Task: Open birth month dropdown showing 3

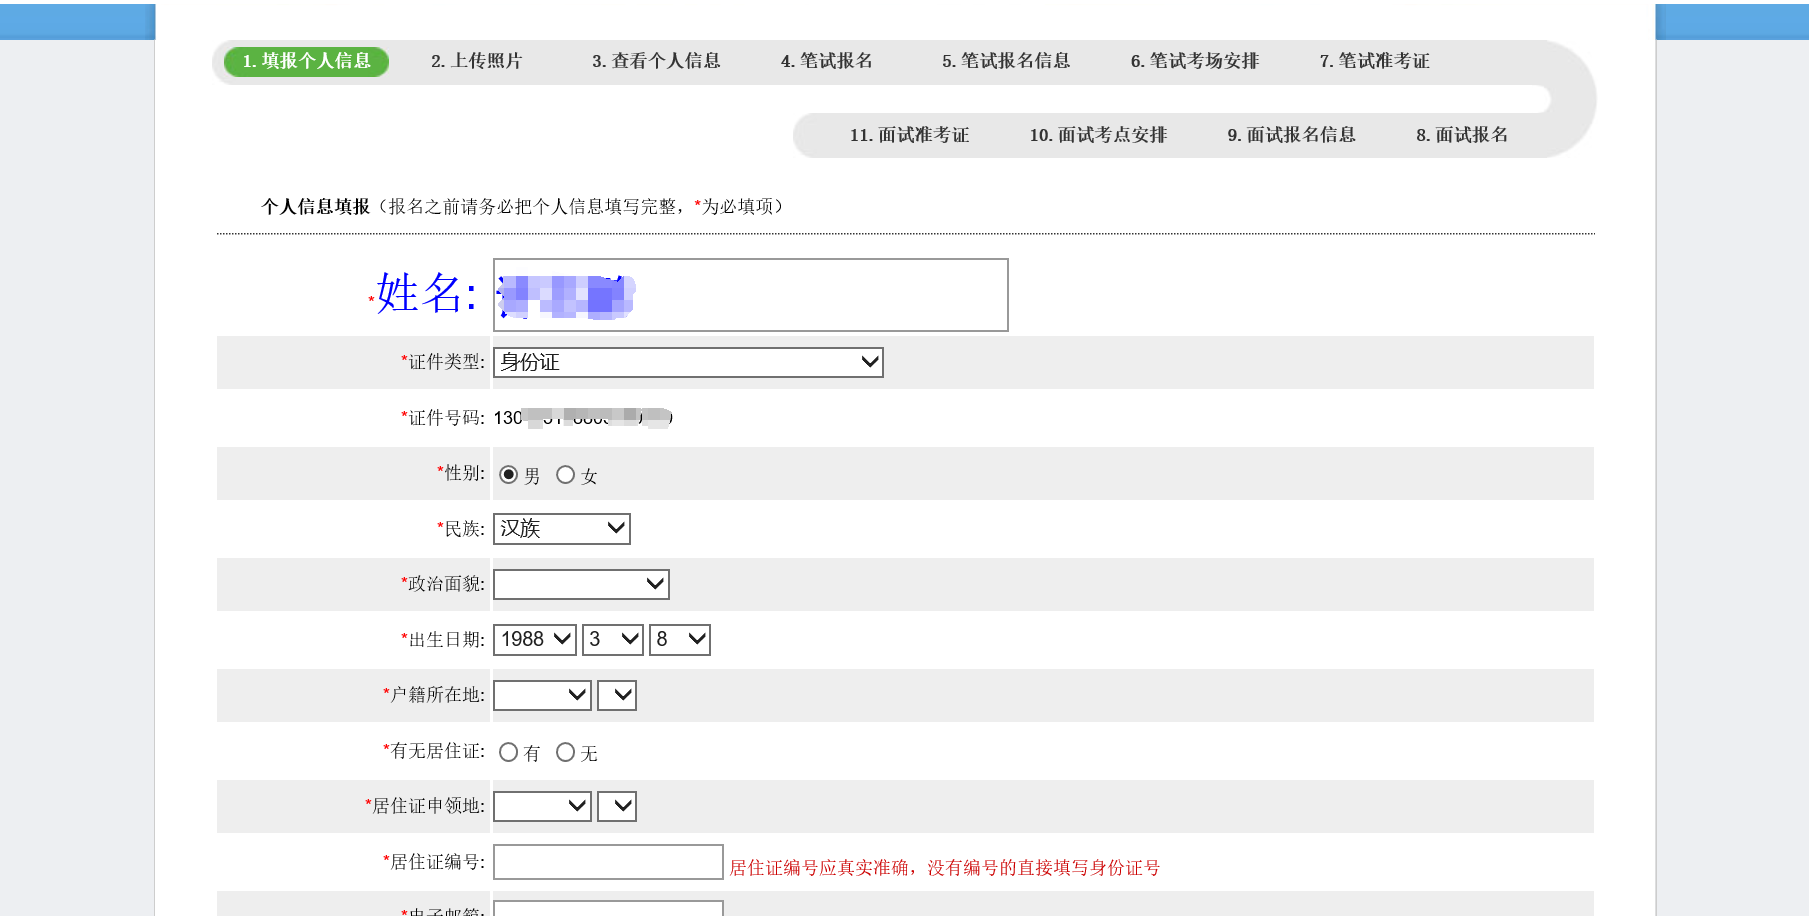Action: [613, 639]
